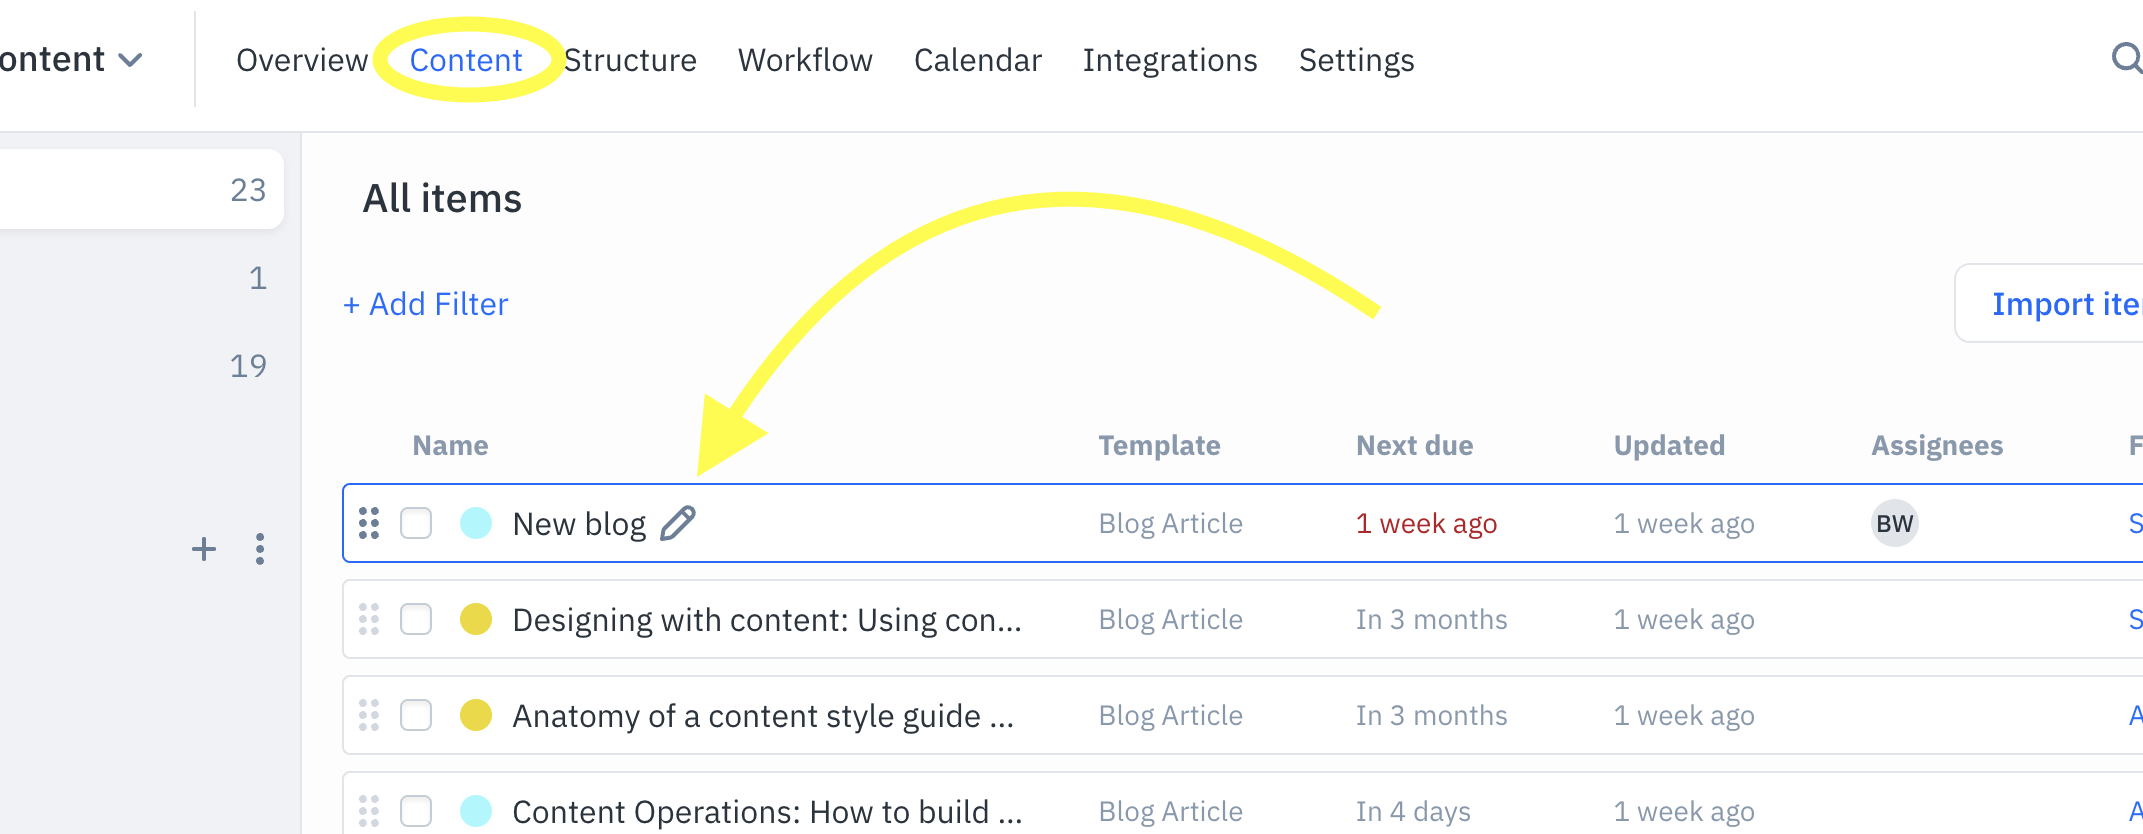Open the Calendar tab
This screenshot has width=2143, height=834.
(977, 60)
